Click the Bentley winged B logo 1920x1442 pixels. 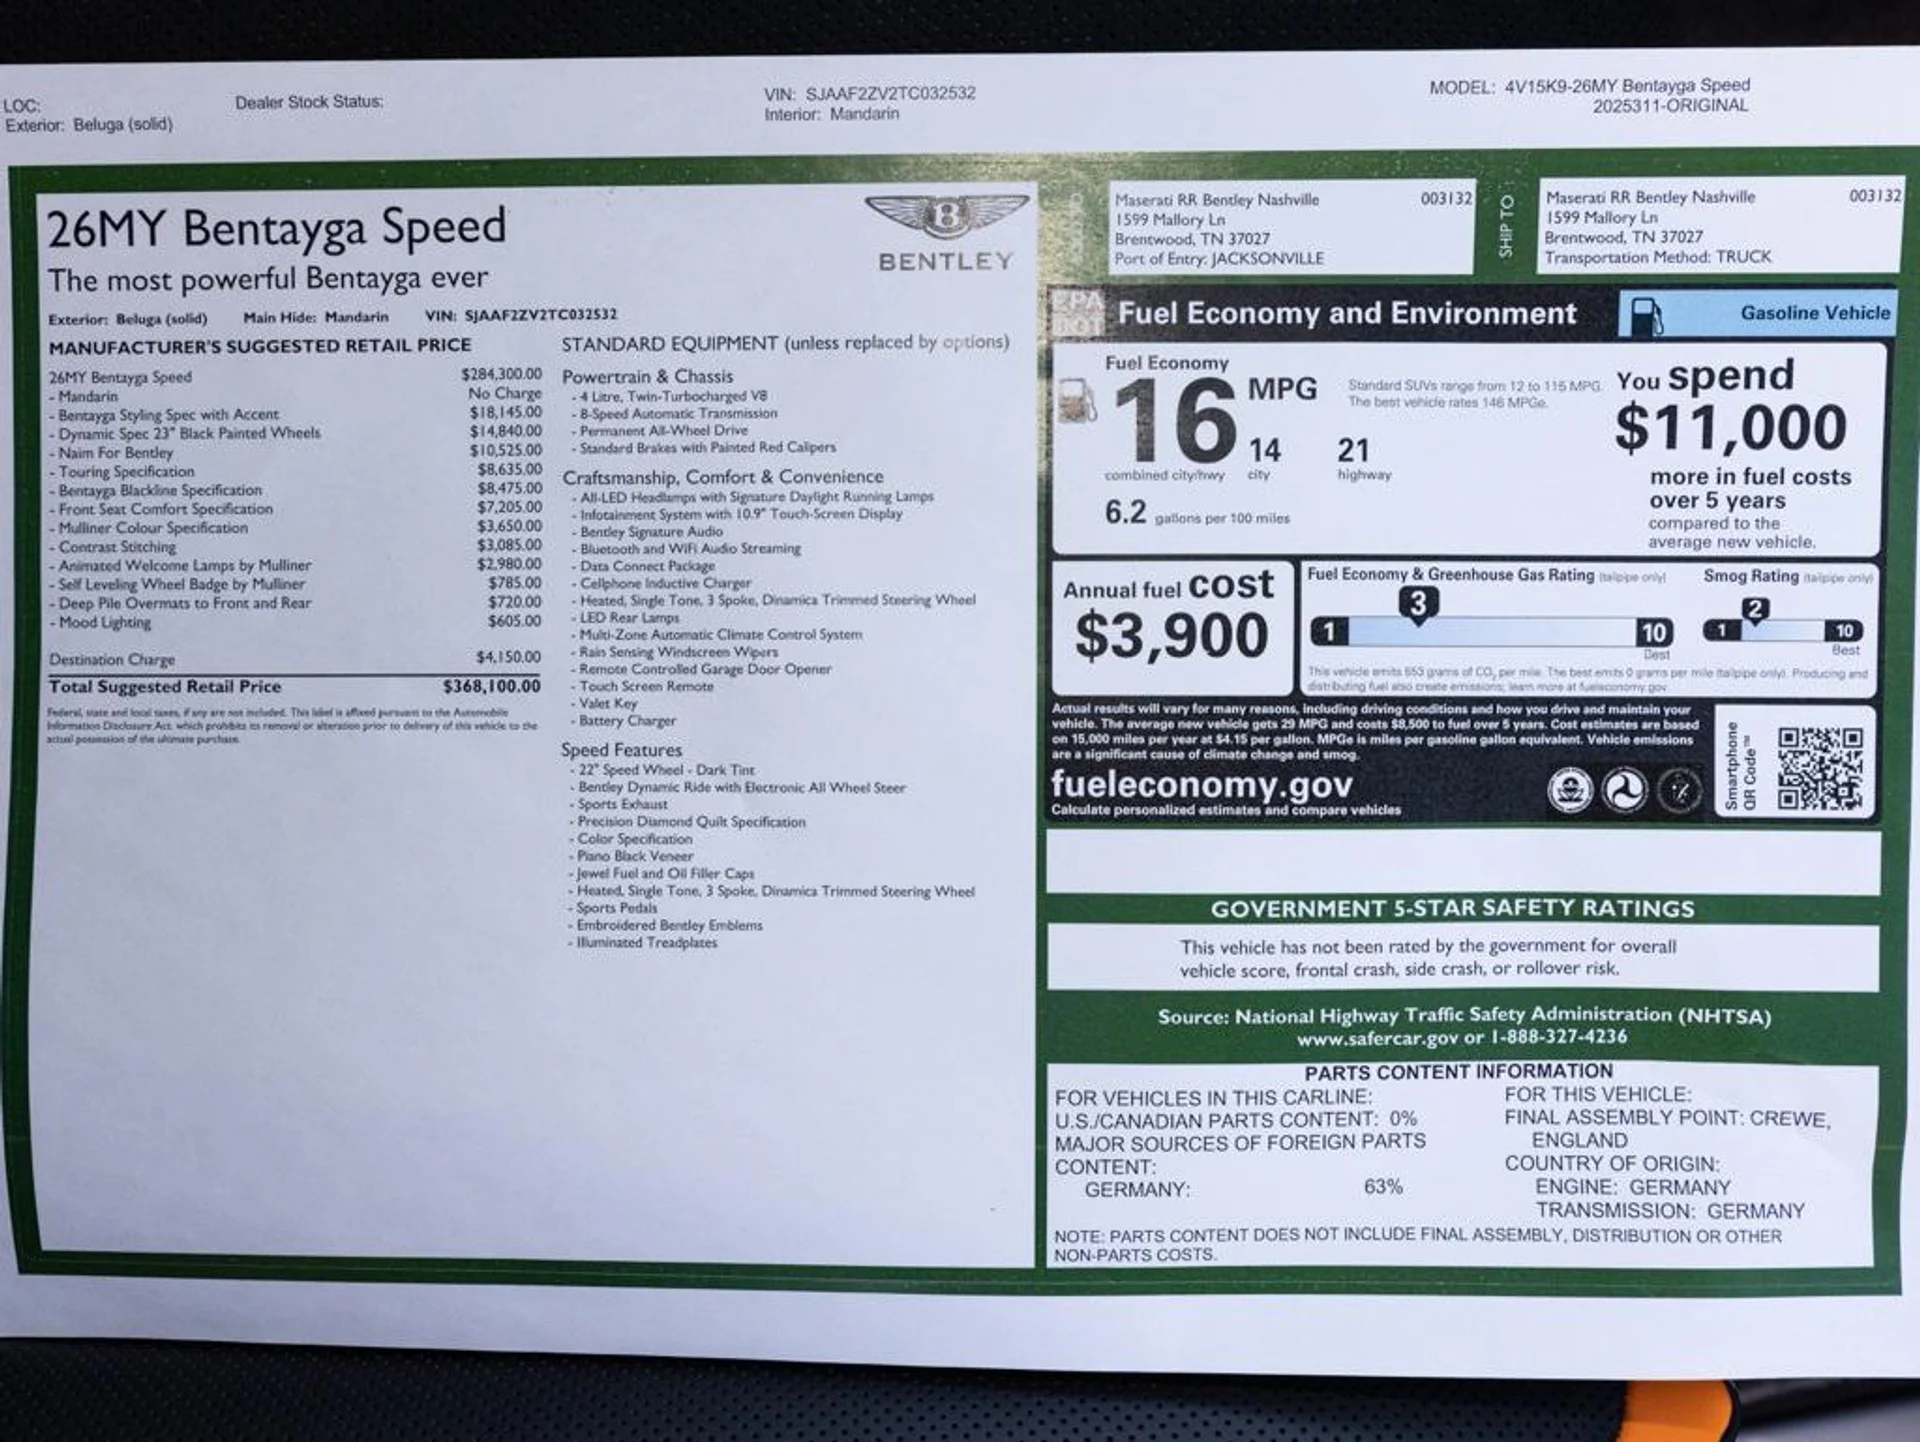(946, 215)
